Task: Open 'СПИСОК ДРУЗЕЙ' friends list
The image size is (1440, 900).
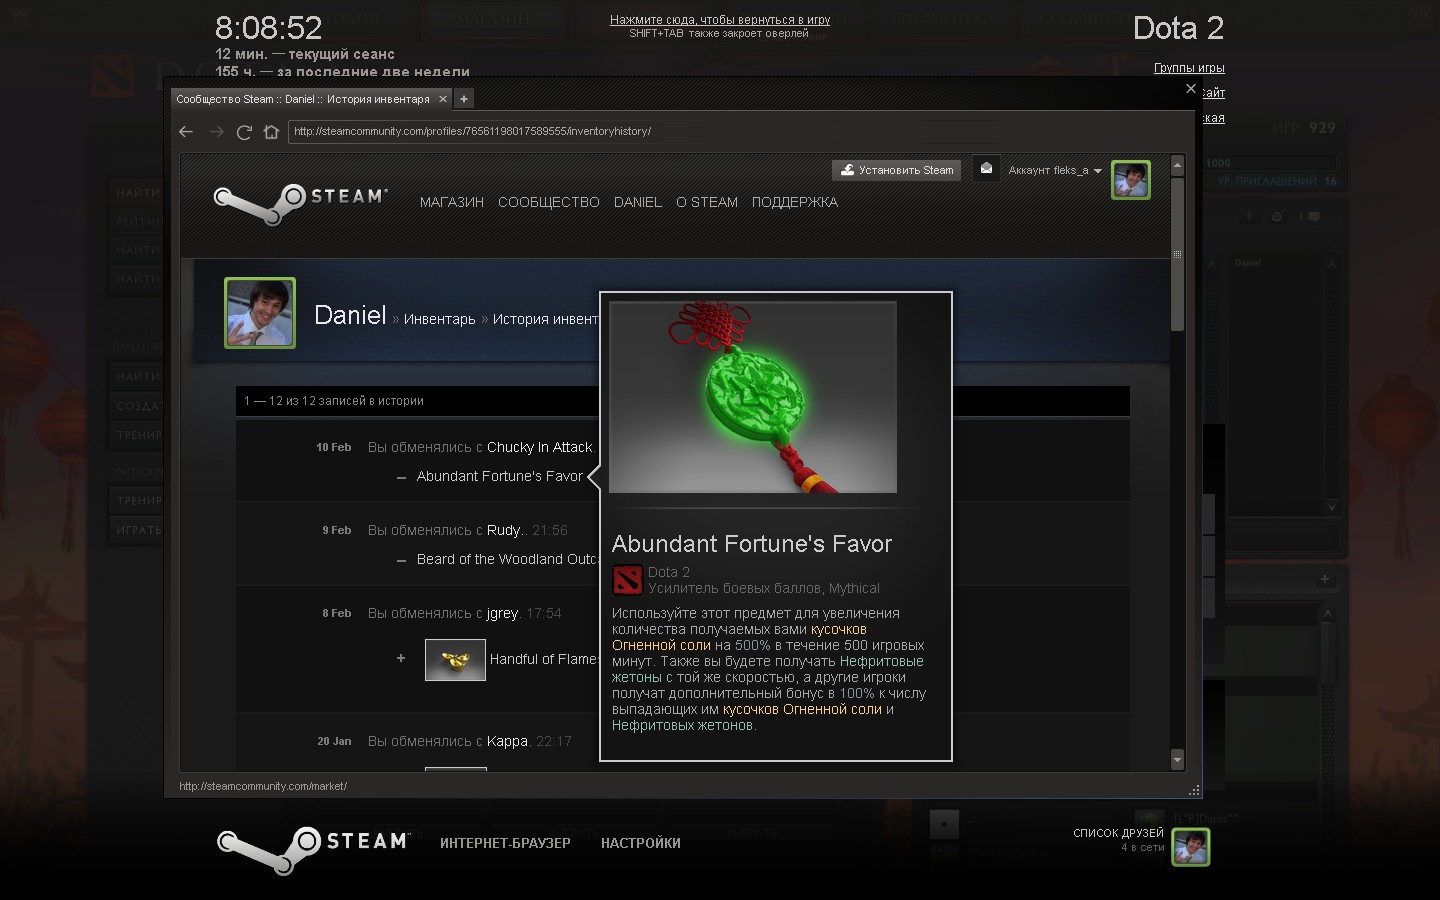Action: [1118, 833]
